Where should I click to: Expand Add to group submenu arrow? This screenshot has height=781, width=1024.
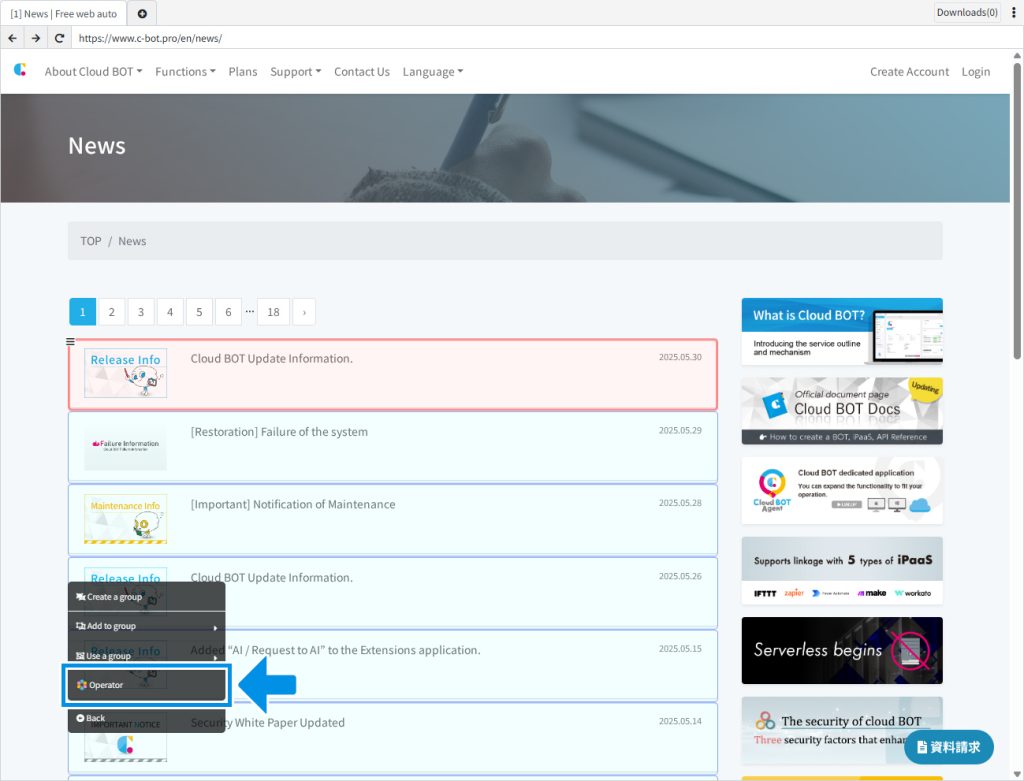click(x=216, y=628)
